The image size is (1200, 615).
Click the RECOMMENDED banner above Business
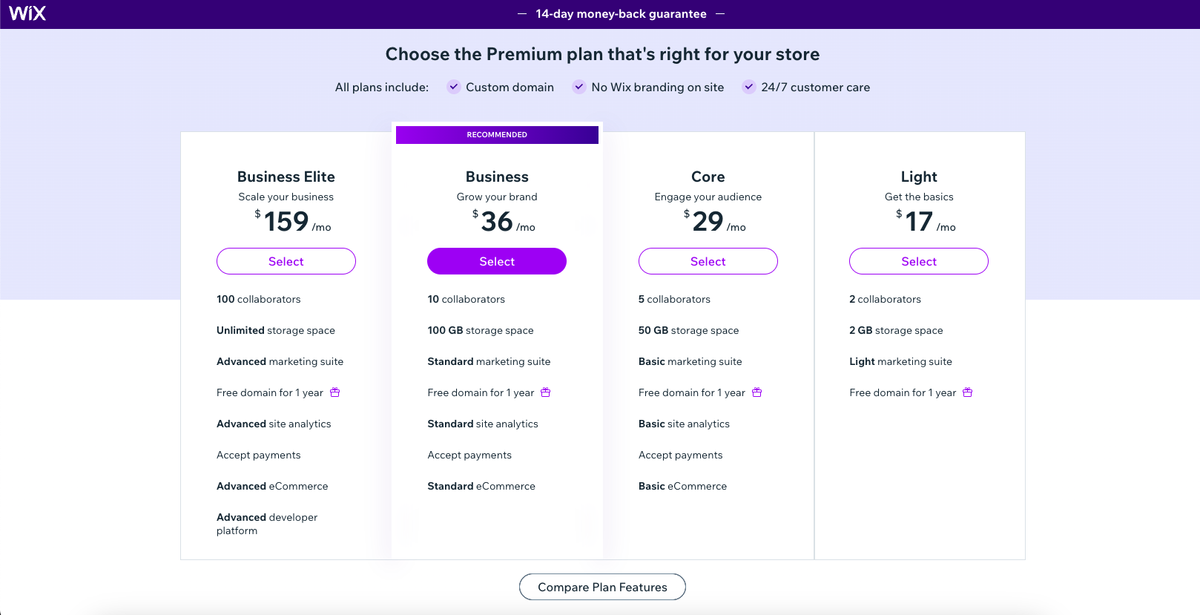click(x=497, y=134)
